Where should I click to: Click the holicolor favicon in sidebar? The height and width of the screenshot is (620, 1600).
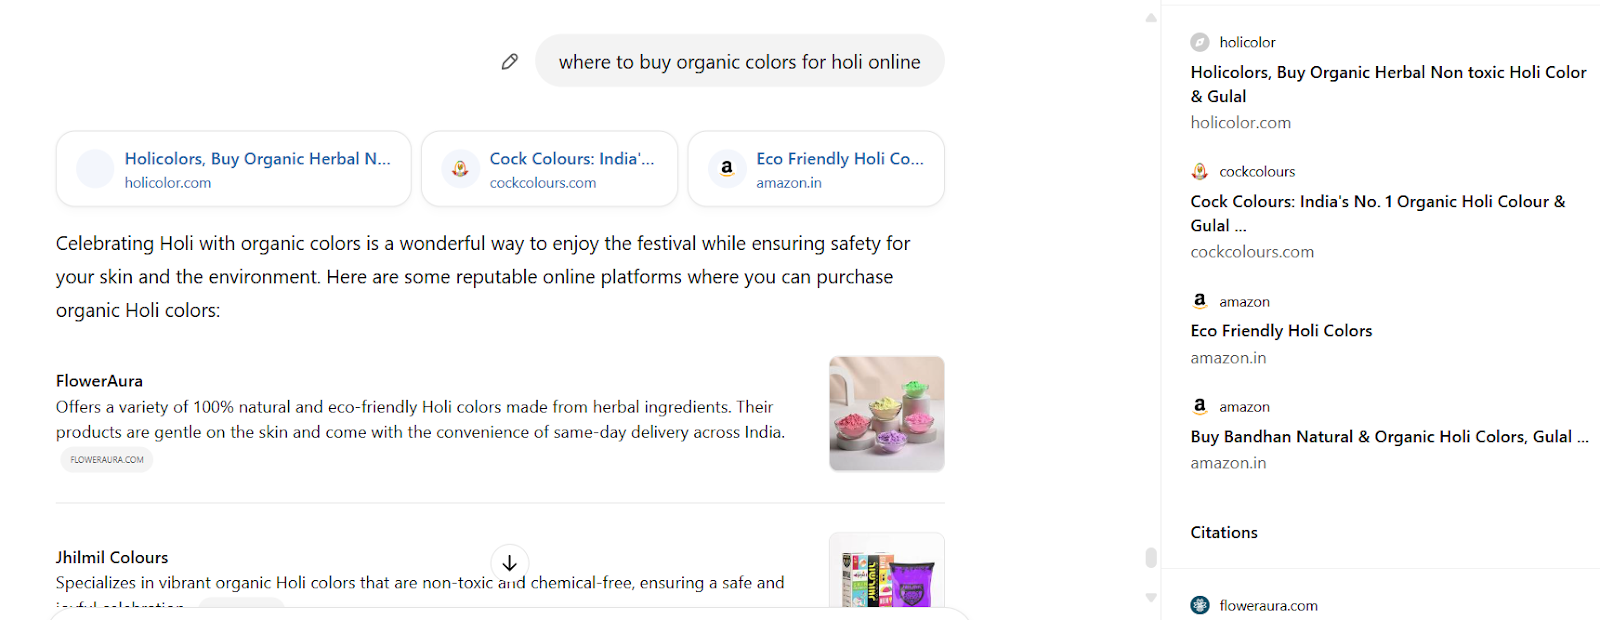point(1200,42)
